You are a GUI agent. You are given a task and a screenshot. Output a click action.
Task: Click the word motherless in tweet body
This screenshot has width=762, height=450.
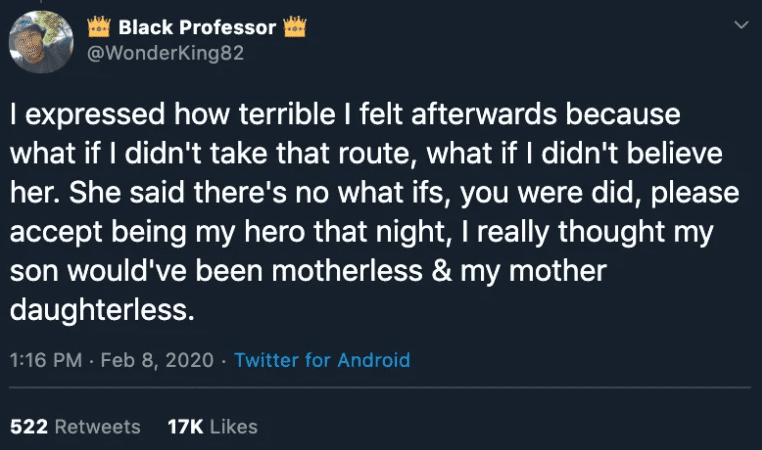tap(347, 270)
